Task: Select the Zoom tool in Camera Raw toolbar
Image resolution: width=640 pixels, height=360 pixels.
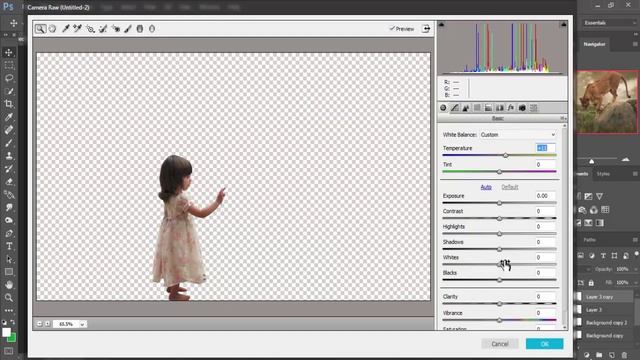Action: point(40,29)
